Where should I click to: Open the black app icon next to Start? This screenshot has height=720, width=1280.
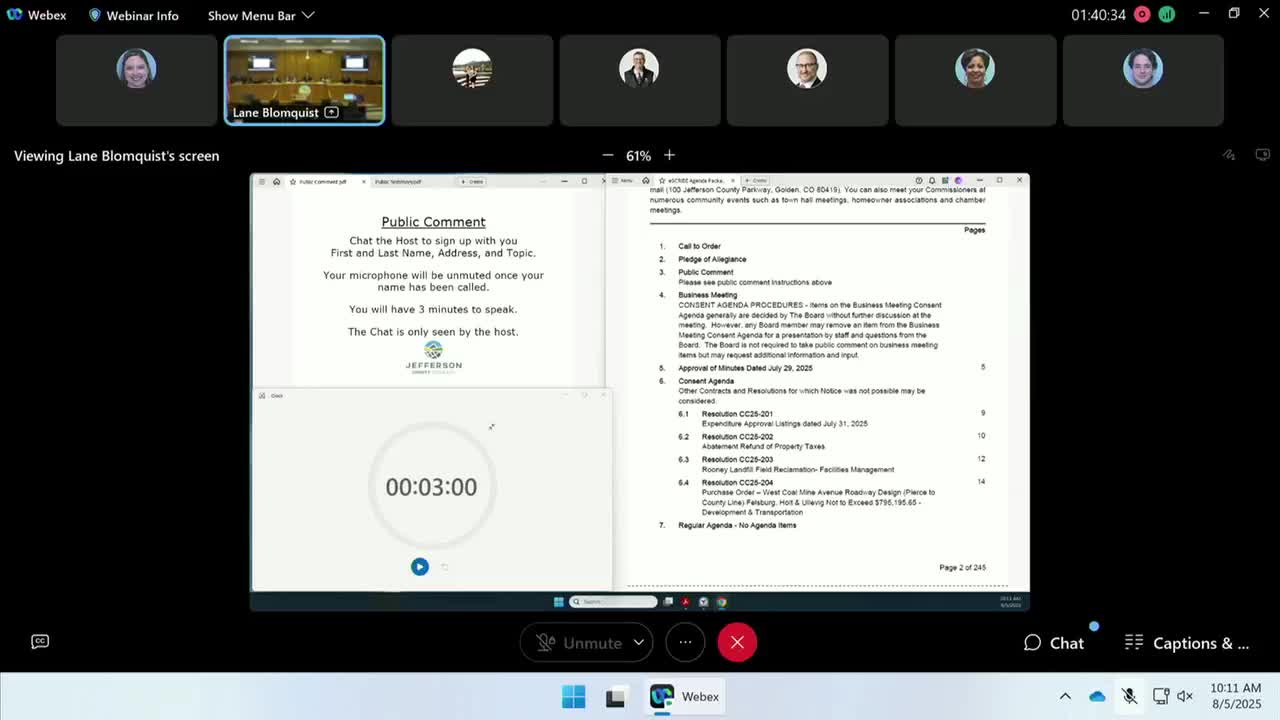[616, 696]
